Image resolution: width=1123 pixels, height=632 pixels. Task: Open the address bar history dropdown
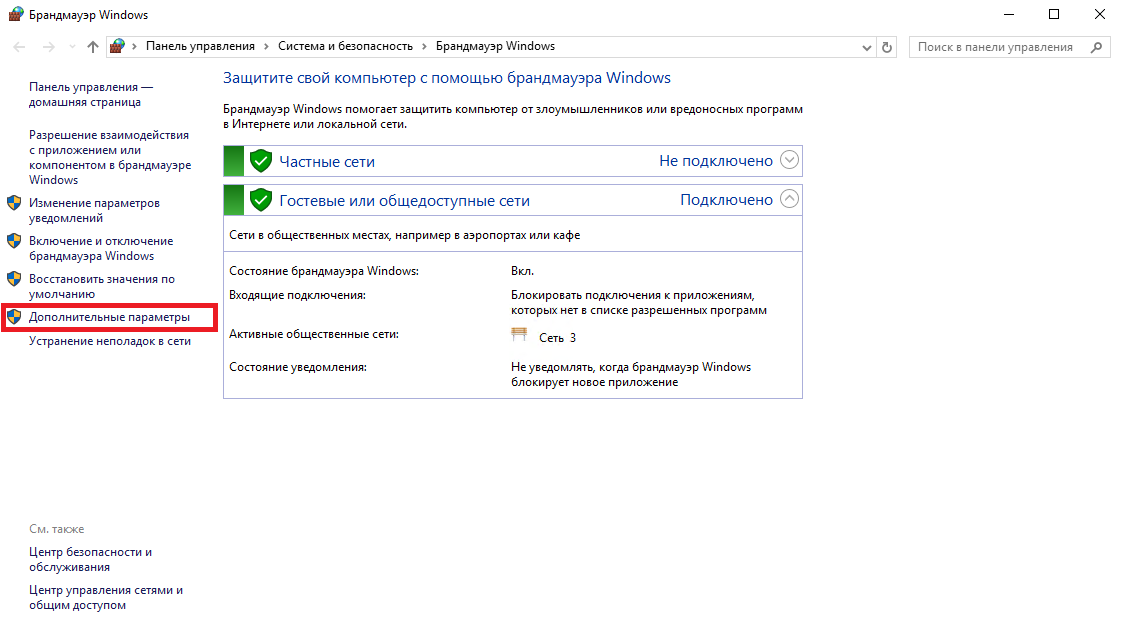pyautogui.click(x=866, y=47)
